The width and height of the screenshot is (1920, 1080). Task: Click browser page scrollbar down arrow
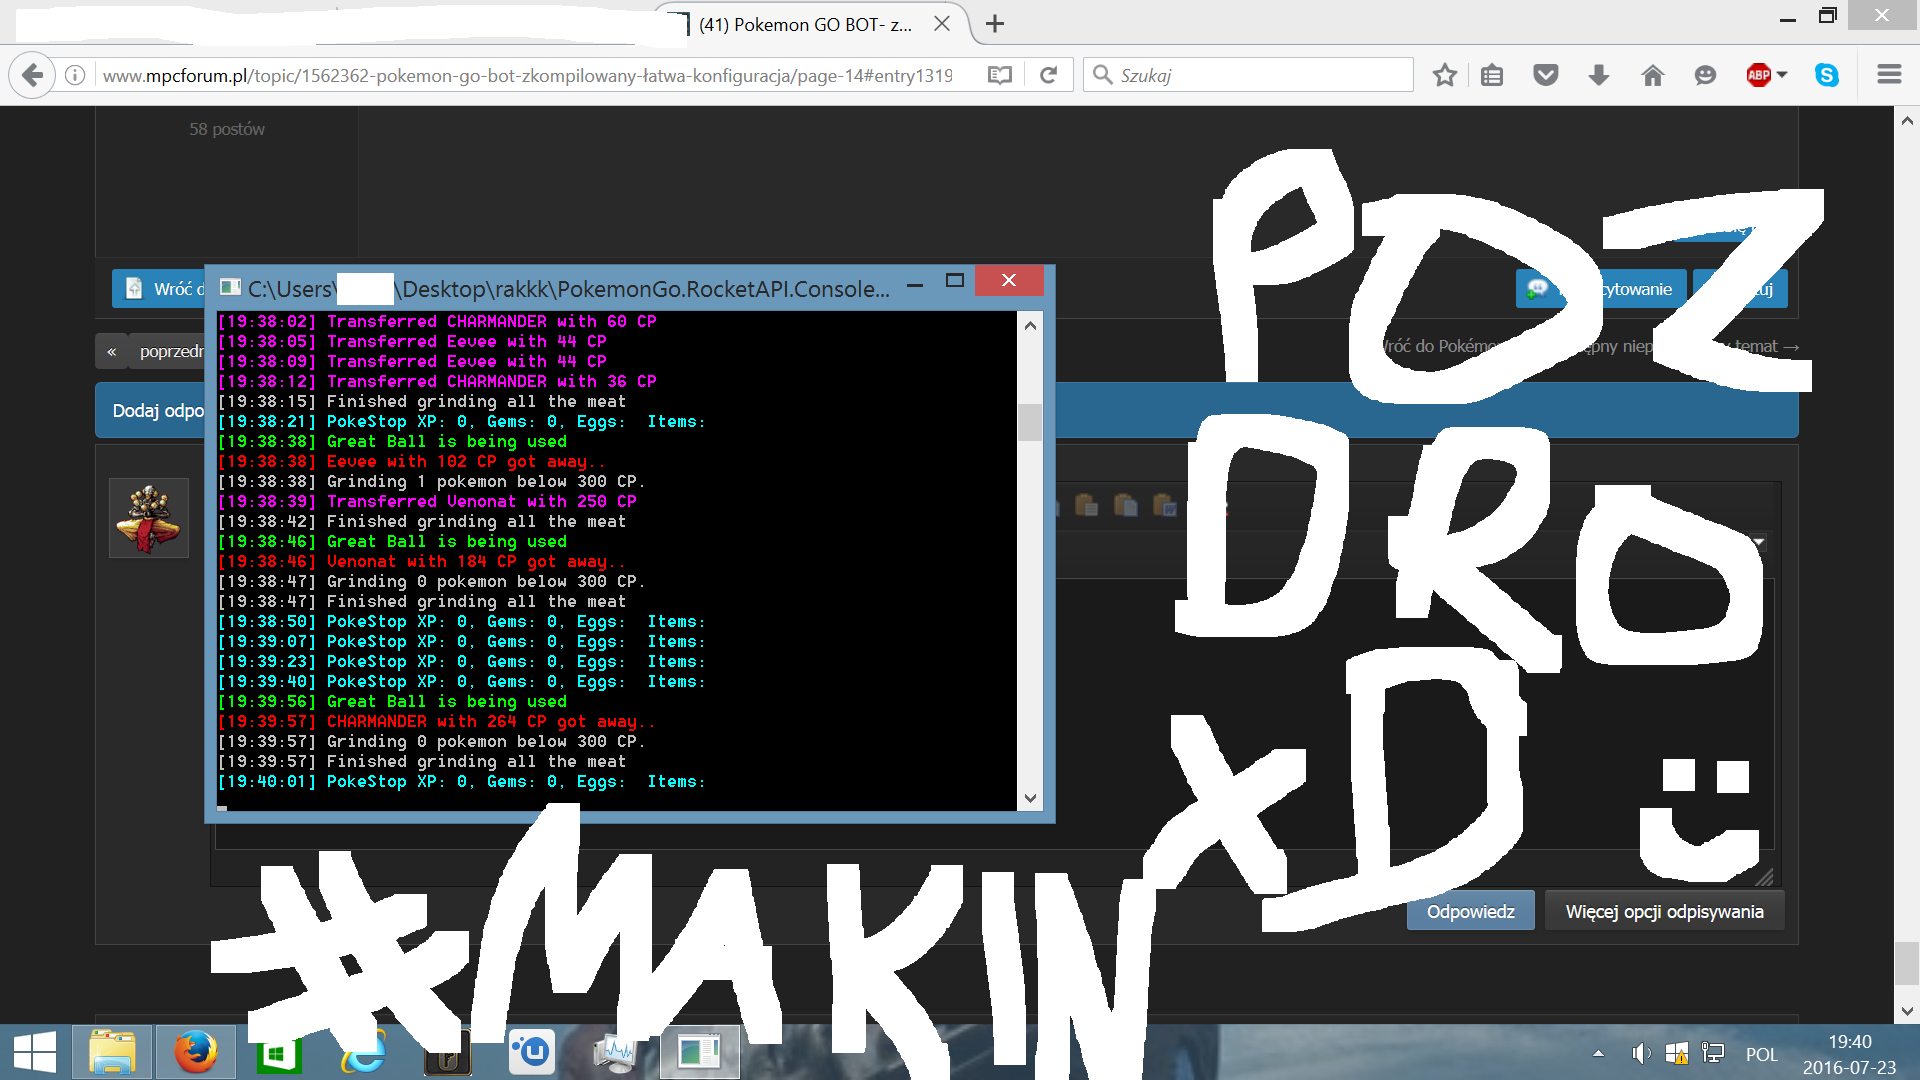(1907, 1011)
